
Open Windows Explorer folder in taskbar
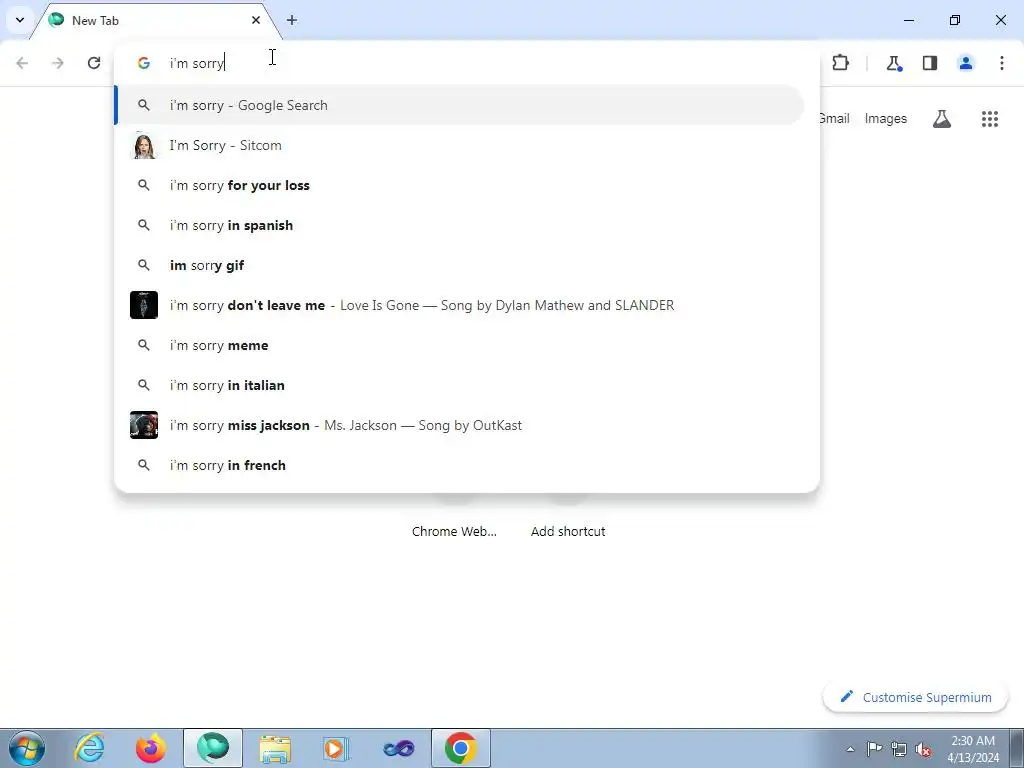[275, 748]
